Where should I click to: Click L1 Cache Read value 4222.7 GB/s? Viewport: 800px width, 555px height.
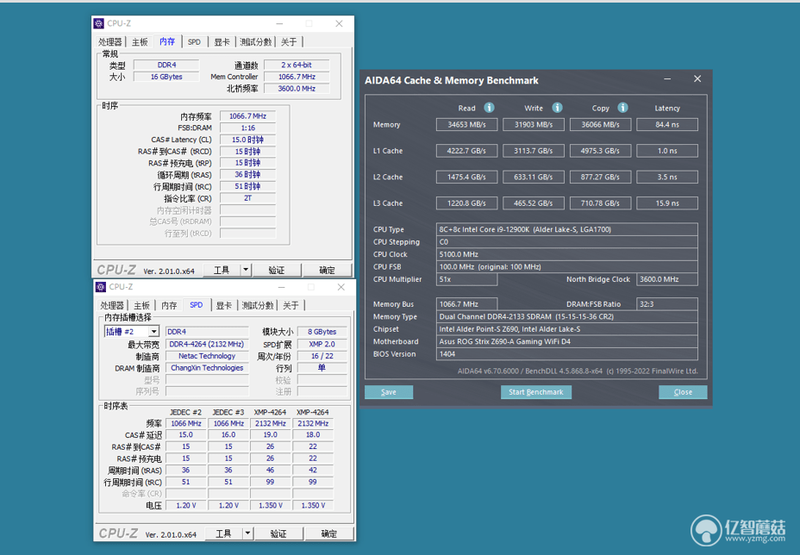467,150
